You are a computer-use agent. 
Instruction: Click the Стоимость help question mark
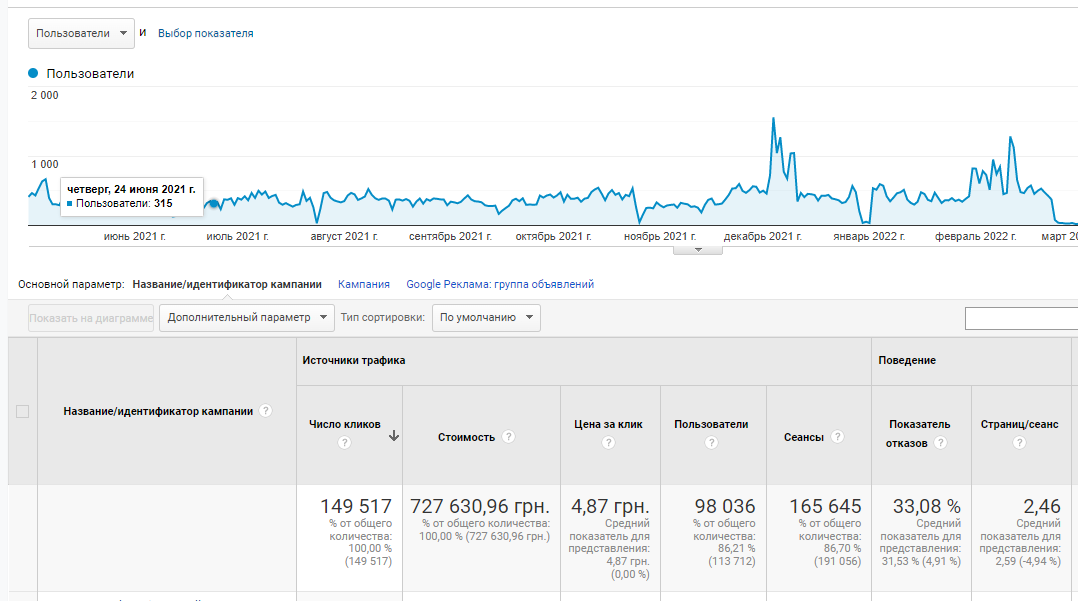tap(509, 437)
